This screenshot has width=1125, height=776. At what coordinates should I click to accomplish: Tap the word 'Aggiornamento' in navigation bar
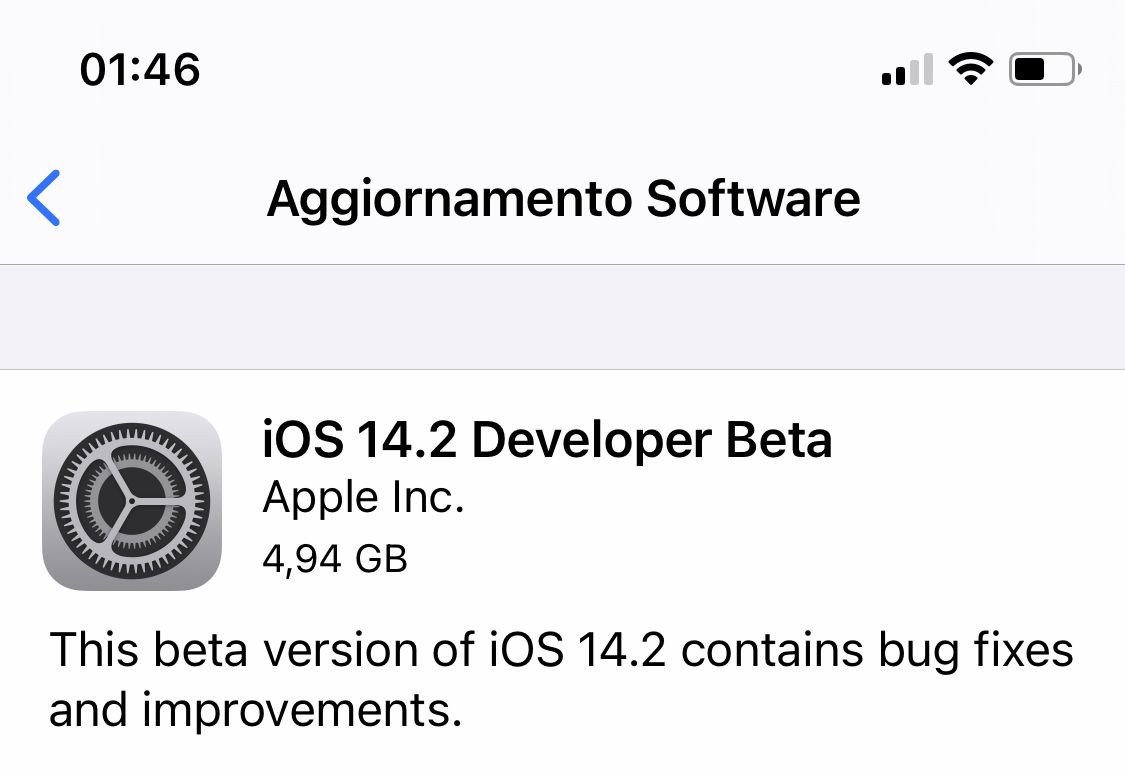(x=449, y=200)
